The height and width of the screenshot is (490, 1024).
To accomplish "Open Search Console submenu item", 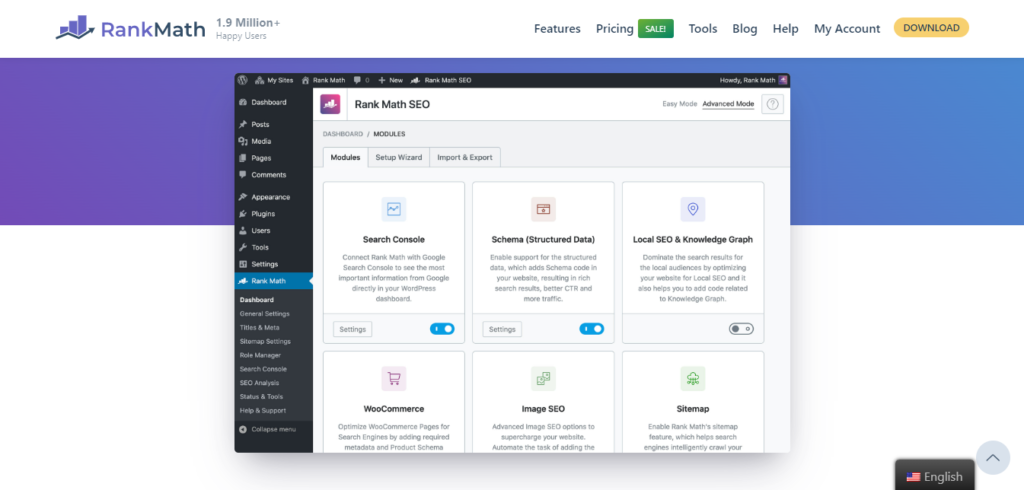I will (x=263, y=369).
